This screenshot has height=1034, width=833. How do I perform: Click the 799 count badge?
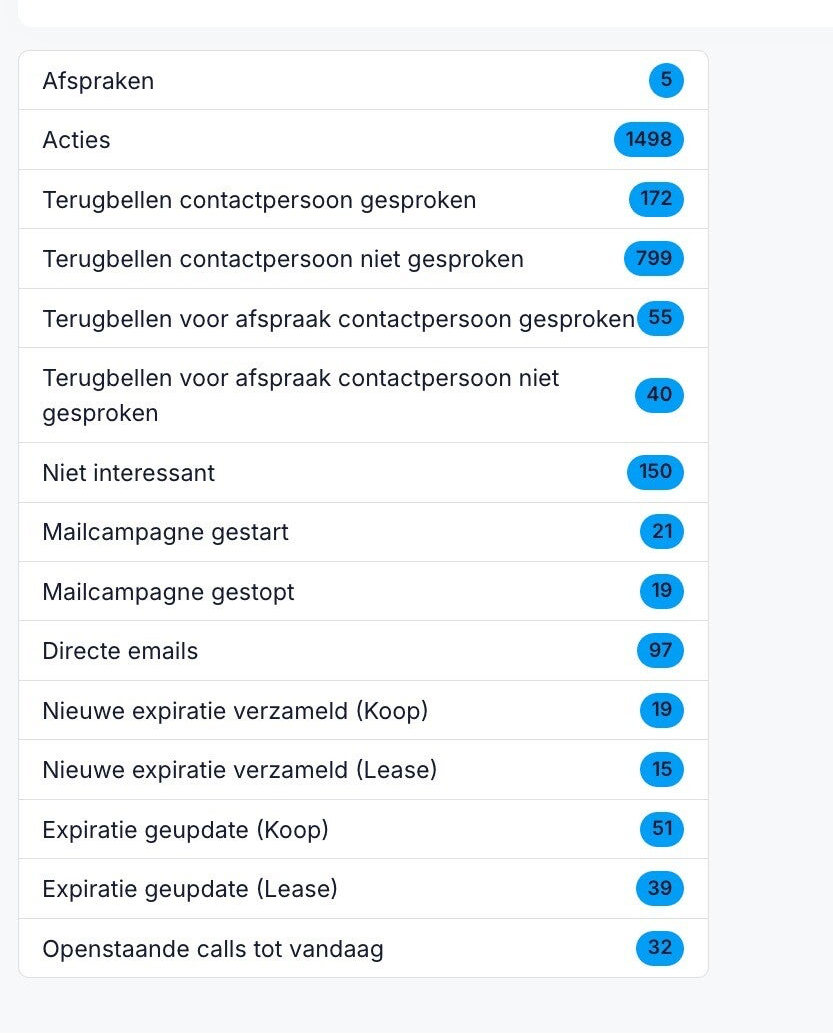pyautogui.click(x=653, y=259)
